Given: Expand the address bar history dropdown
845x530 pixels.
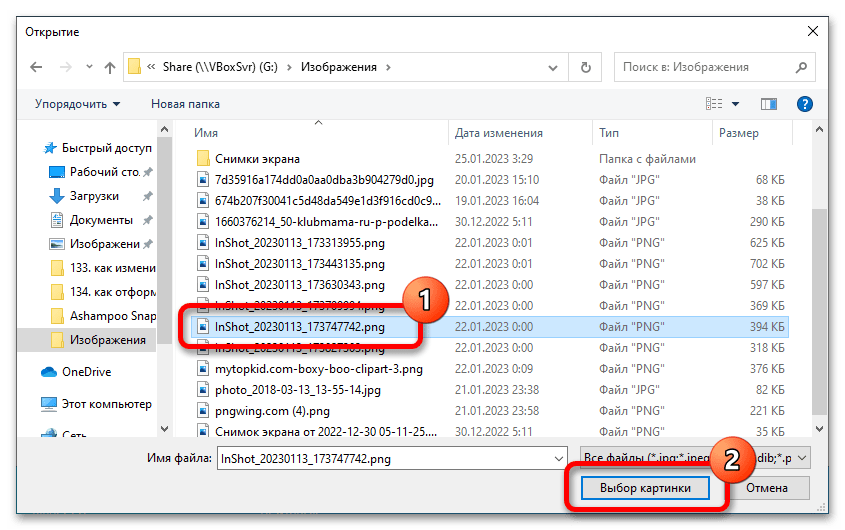Looking at the screenshot, I should click(553, 67).
